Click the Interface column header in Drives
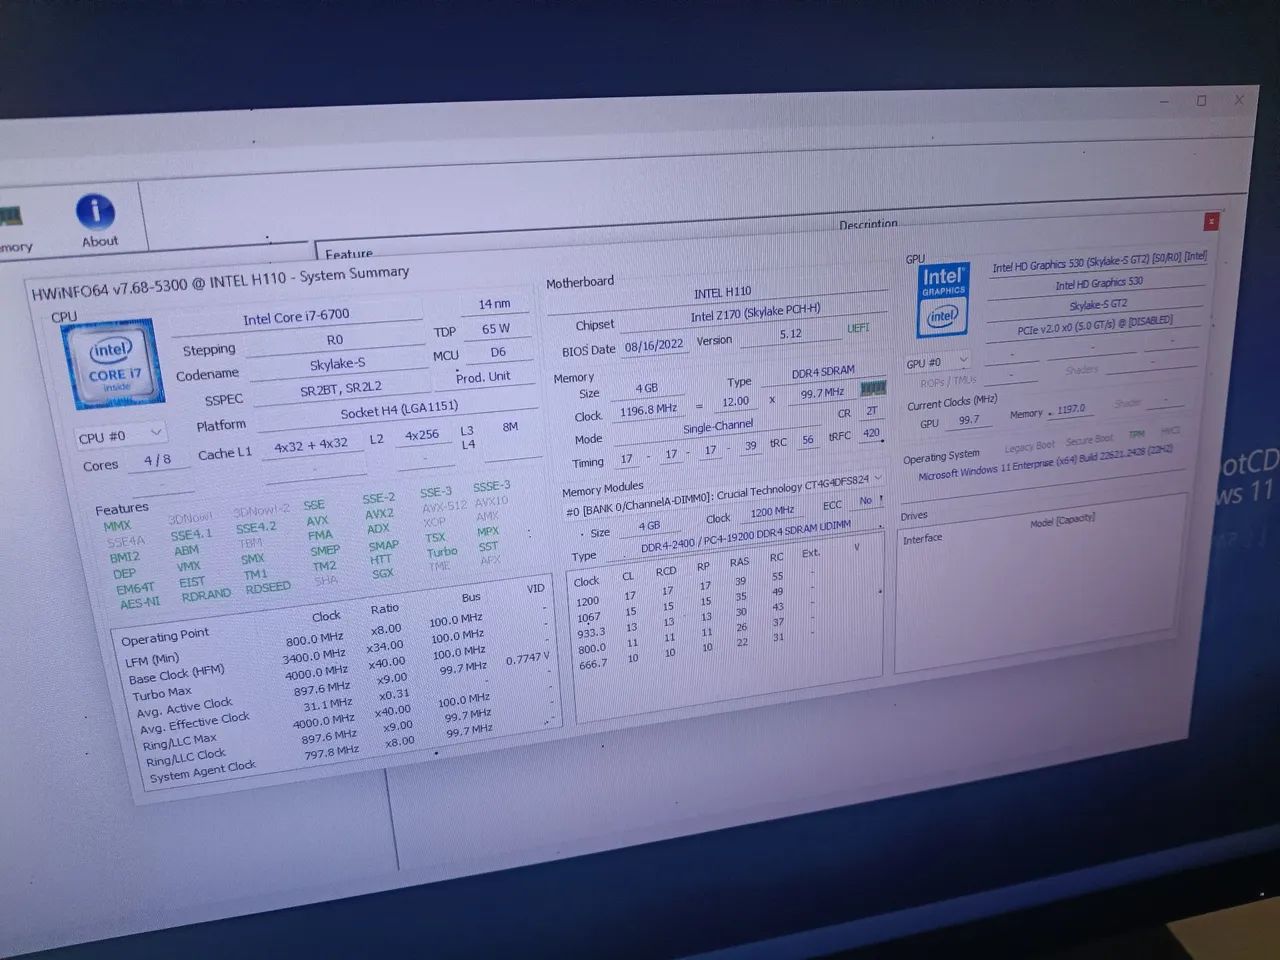The width and height of the screenshot is (1280, 960). point(922,538)
